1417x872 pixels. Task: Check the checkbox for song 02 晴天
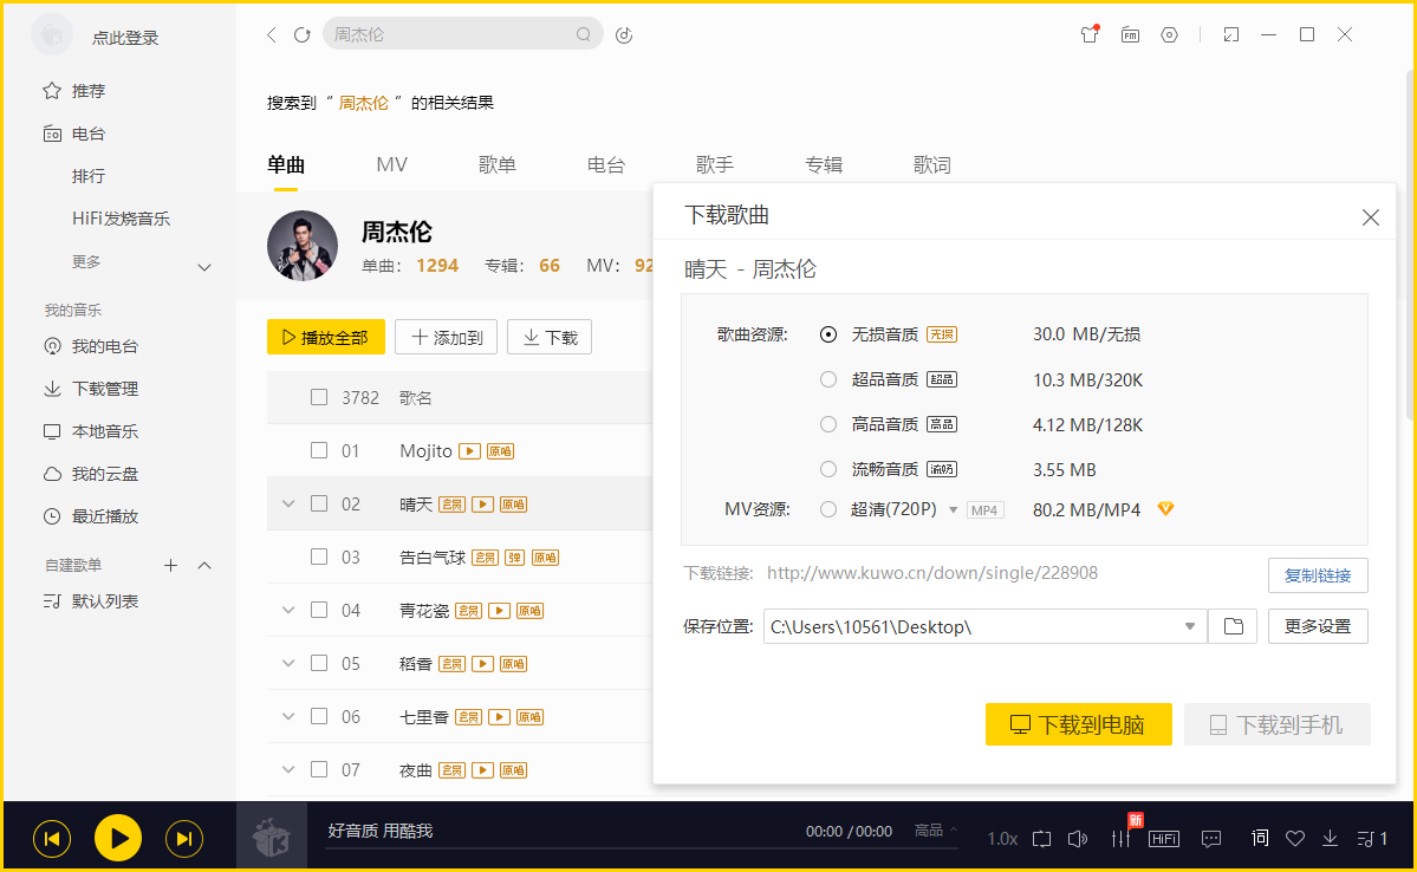click(319, 503)
